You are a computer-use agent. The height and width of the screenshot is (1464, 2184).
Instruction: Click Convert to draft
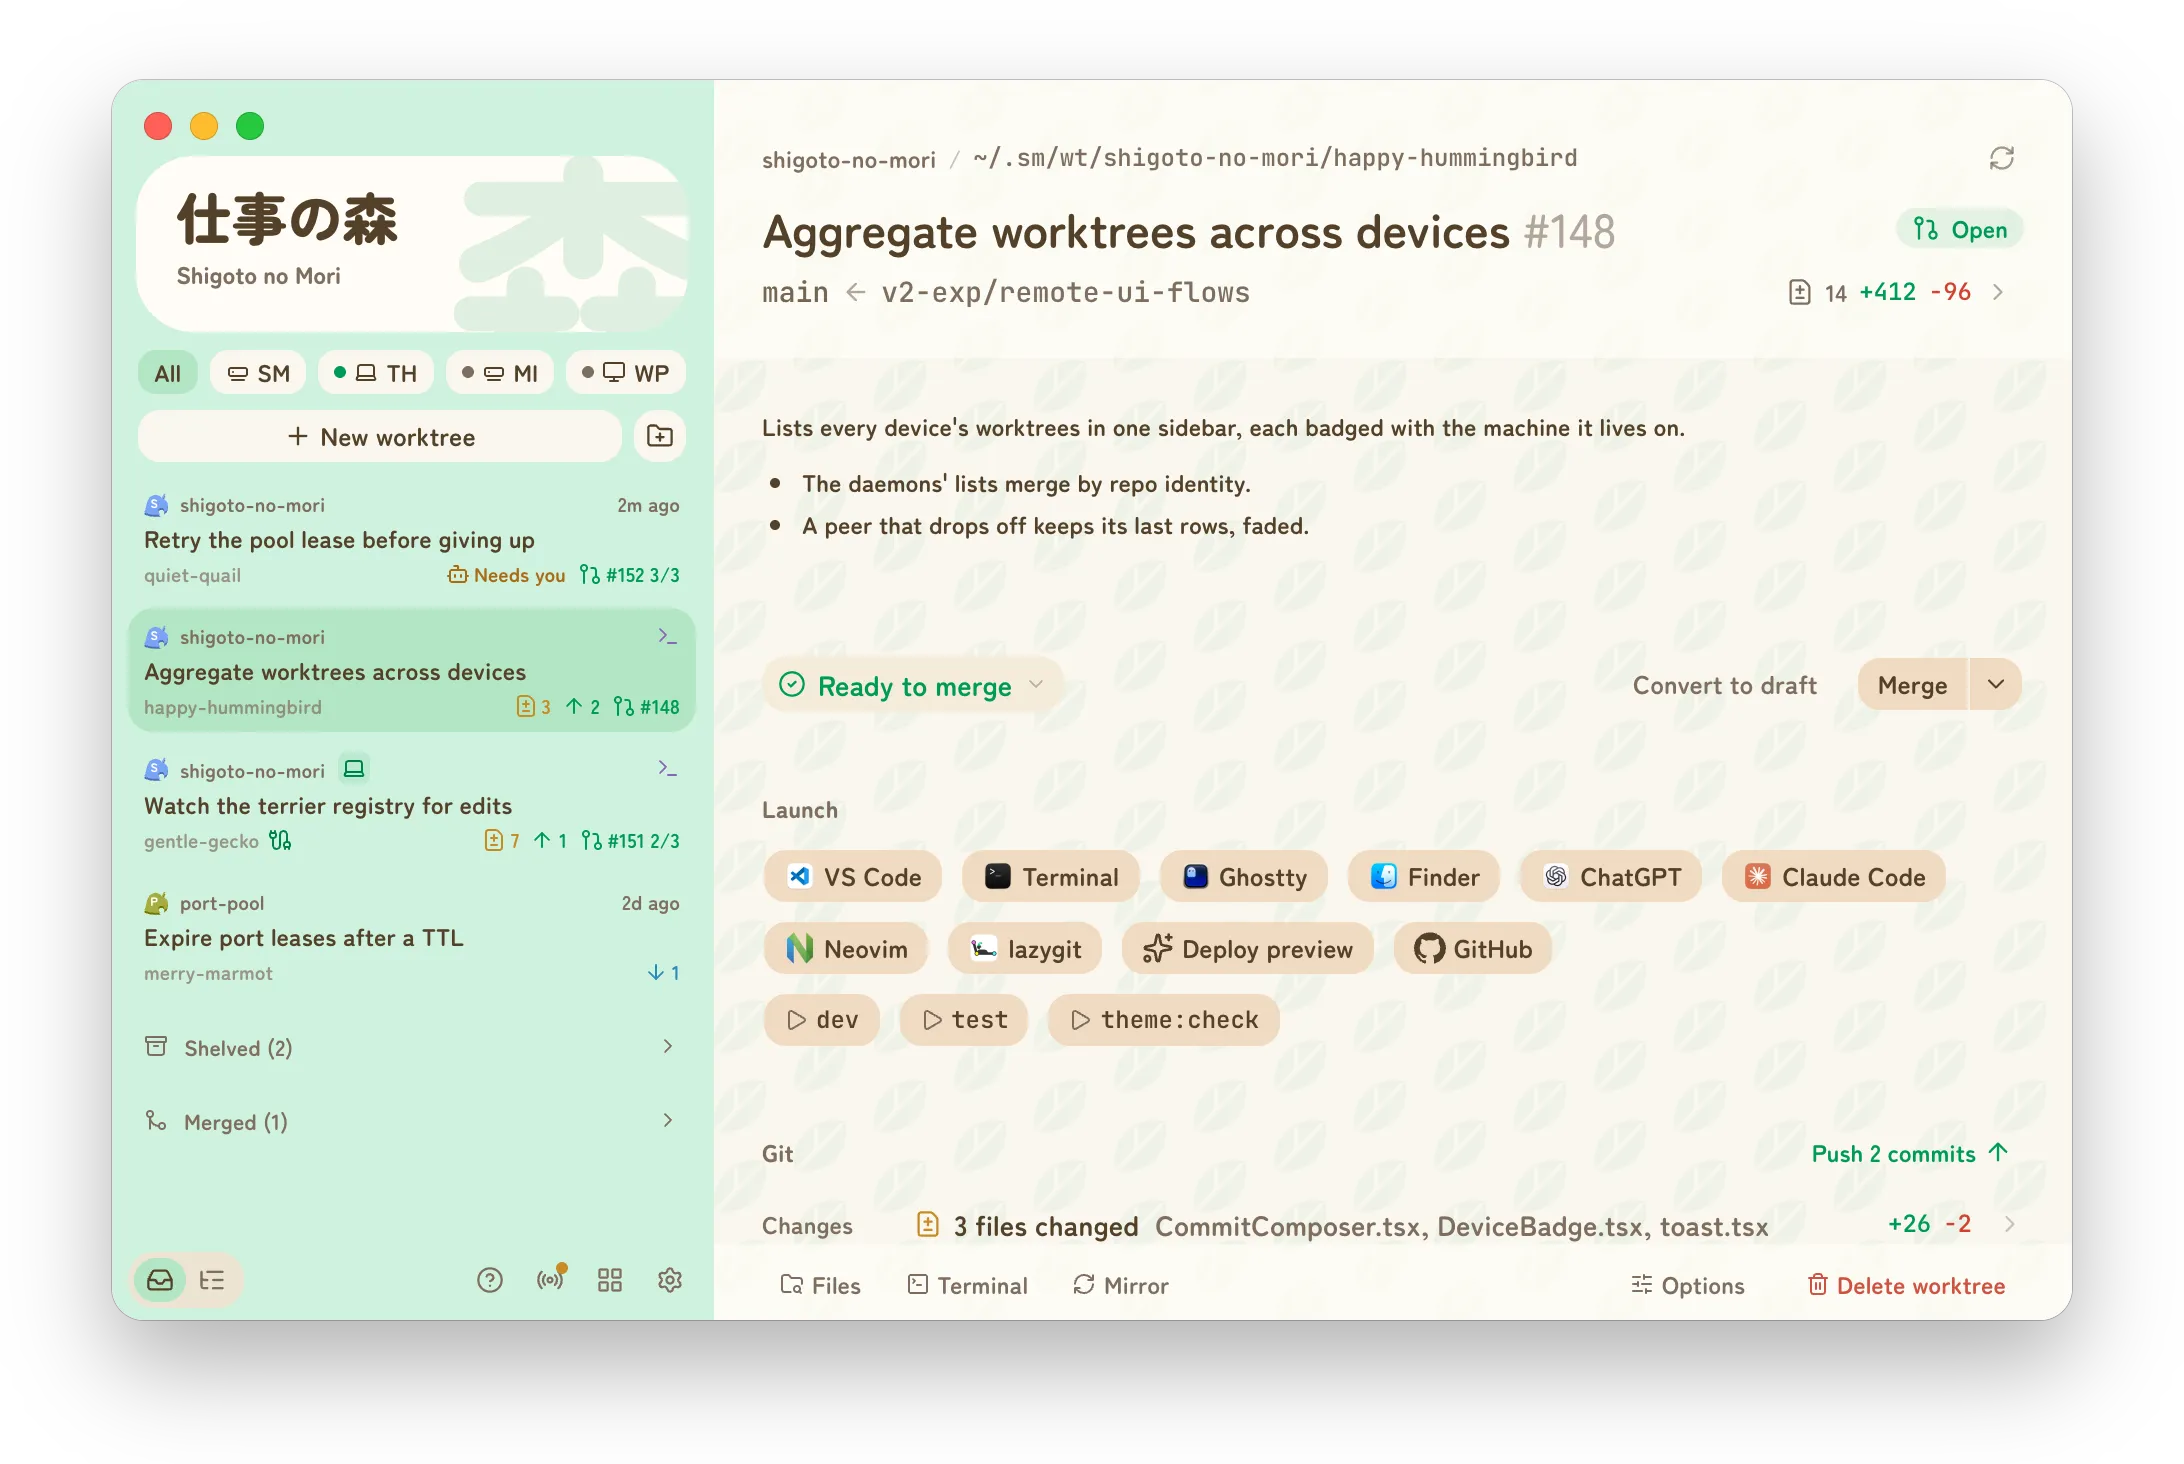[1725, 685]
